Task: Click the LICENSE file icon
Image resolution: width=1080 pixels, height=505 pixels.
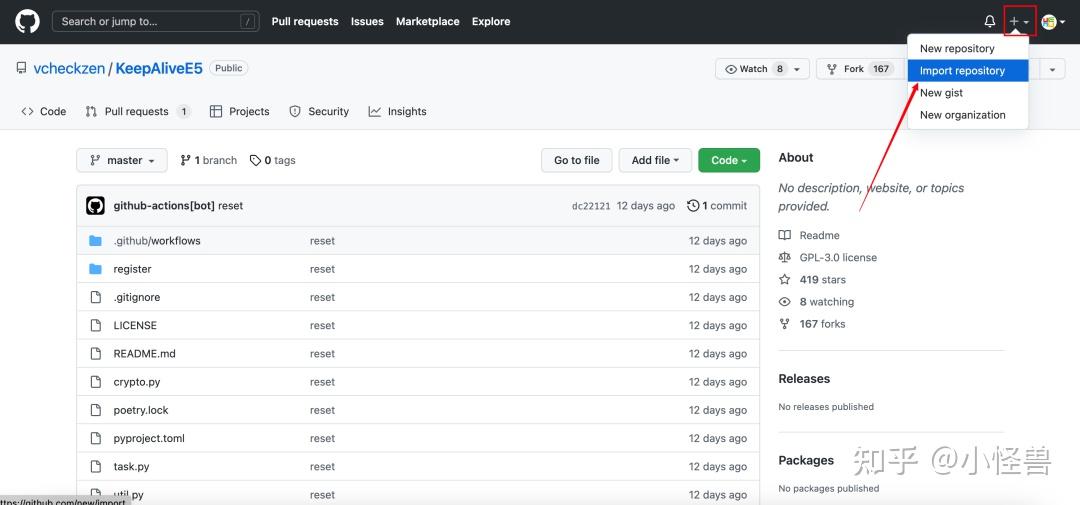Action: (x=96, y=325)
